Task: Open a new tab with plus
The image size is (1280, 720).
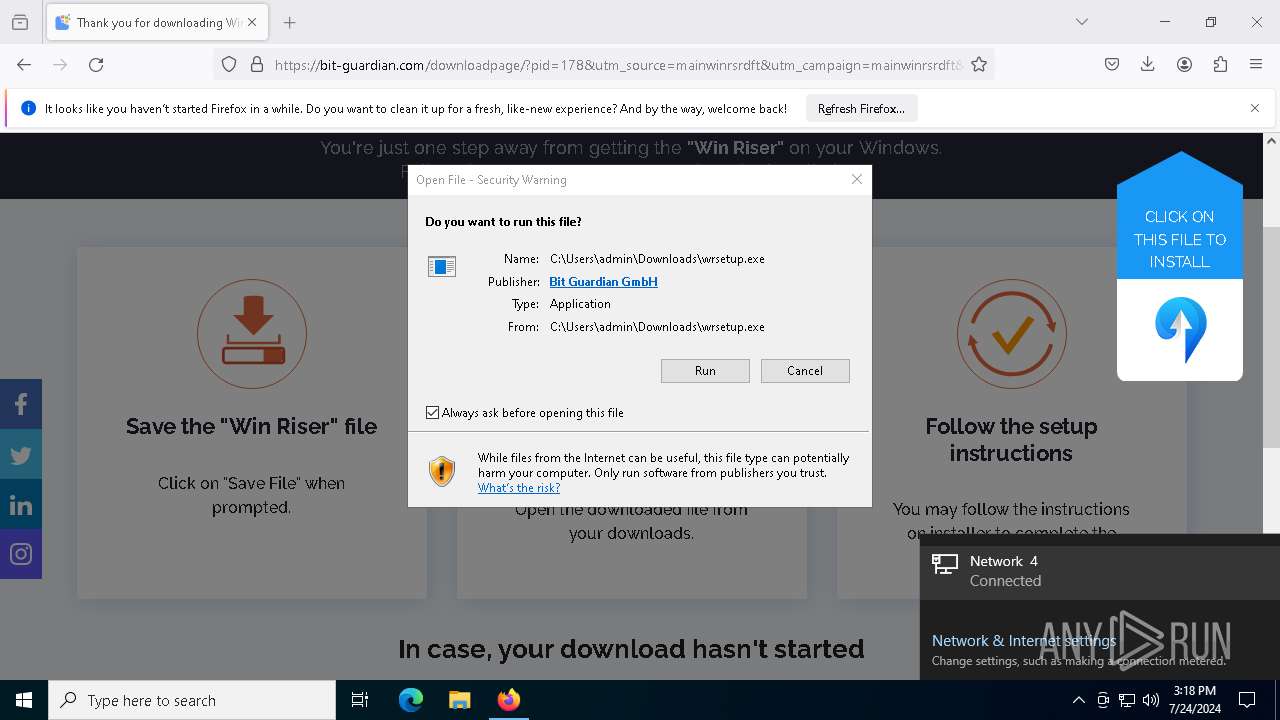Action: (x=290, y=22)
